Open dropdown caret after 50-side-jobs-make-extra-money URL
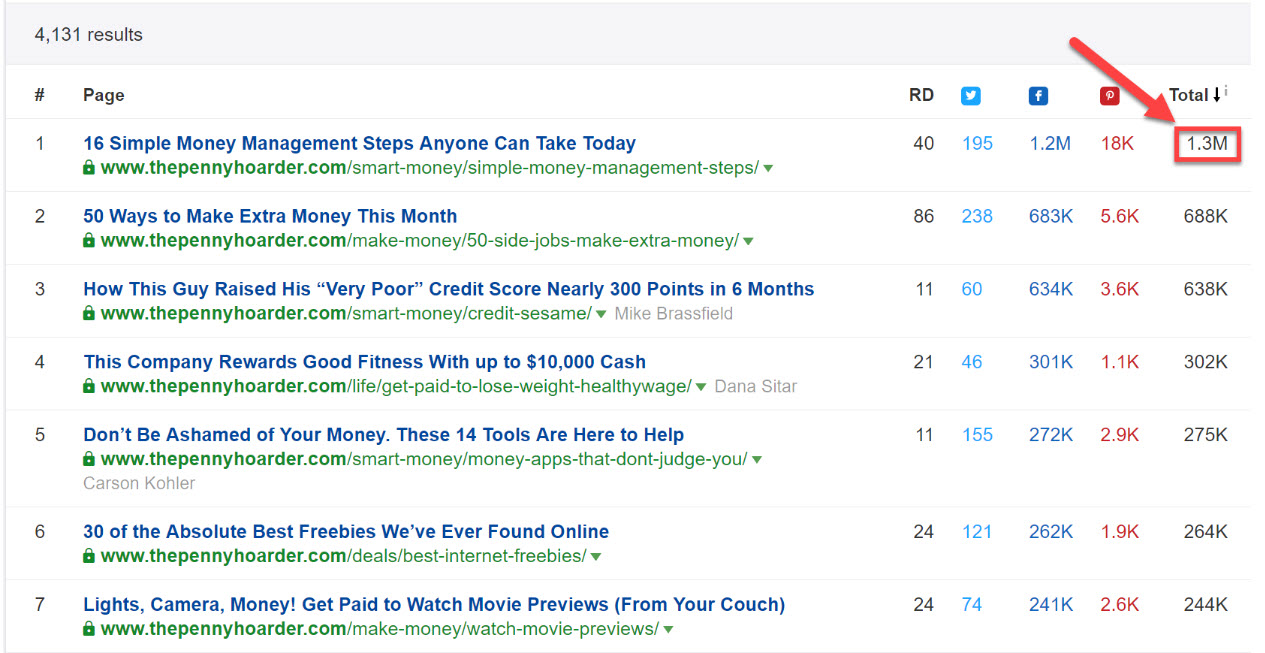1265x653 pixels. coord(748,242)
